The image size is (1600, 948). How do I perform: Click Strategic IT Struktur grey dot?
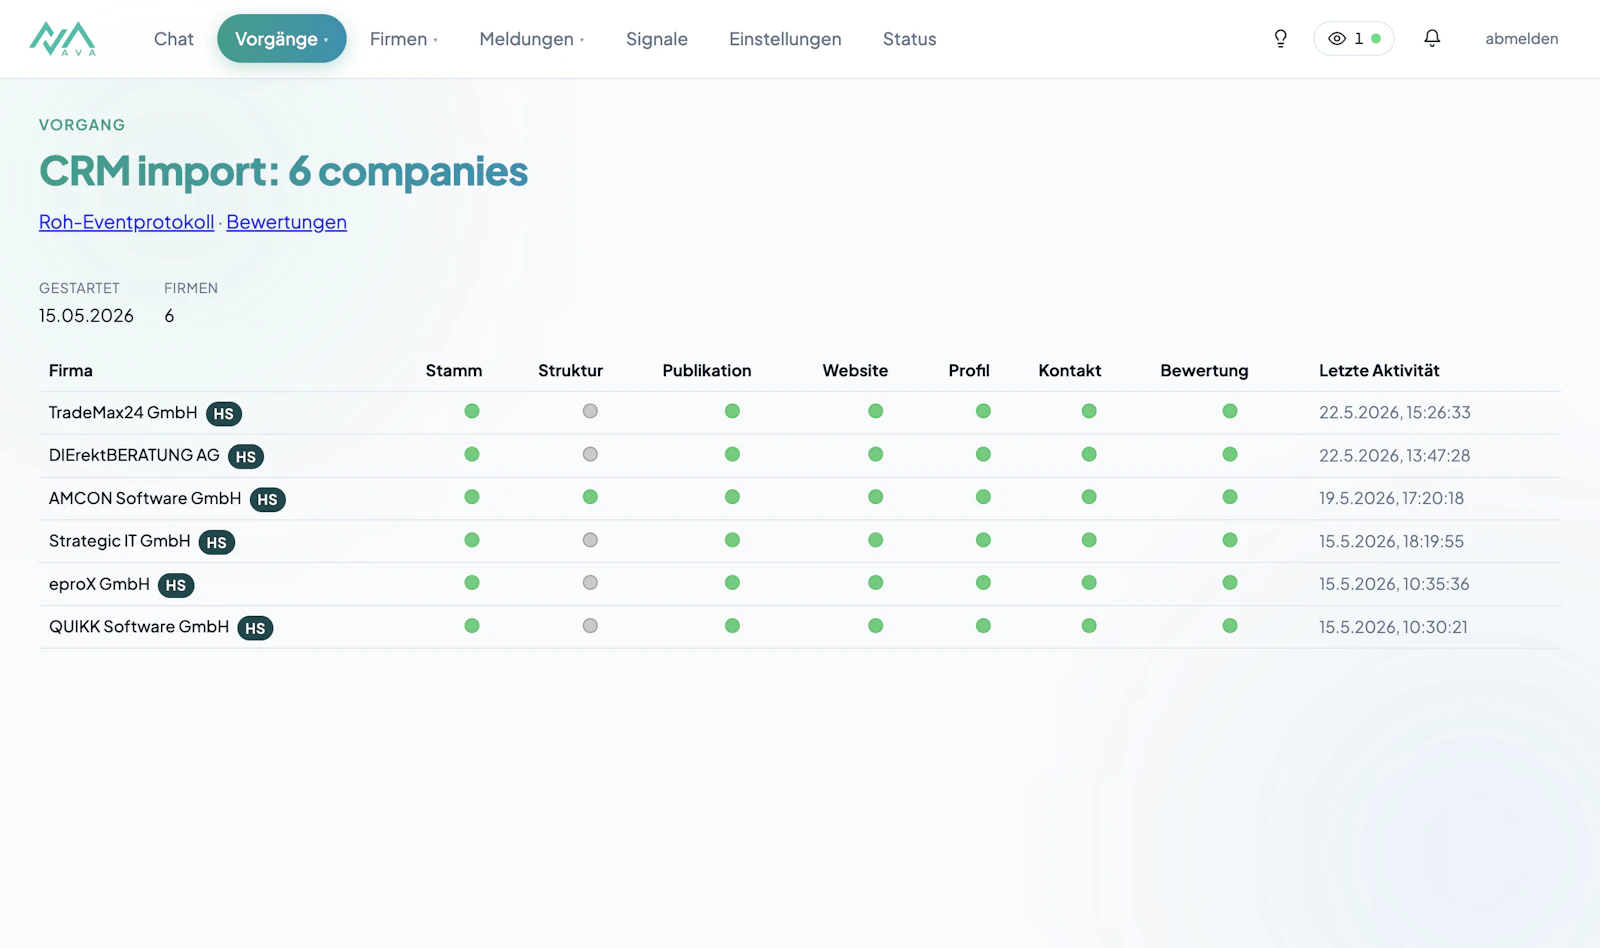[x=590, y=540]
